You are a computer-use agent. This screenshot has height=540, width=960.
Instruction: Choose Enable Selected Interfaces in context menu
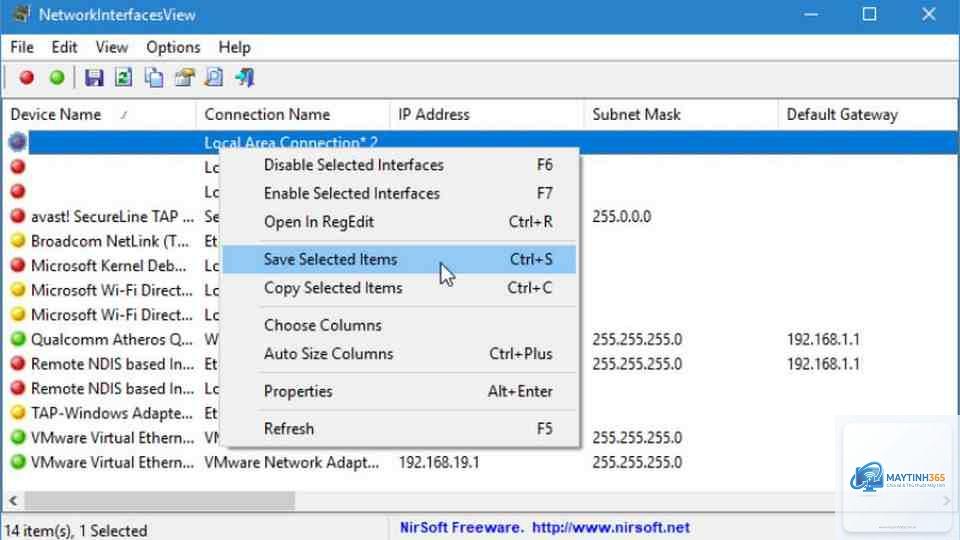(x=399, y=193)
